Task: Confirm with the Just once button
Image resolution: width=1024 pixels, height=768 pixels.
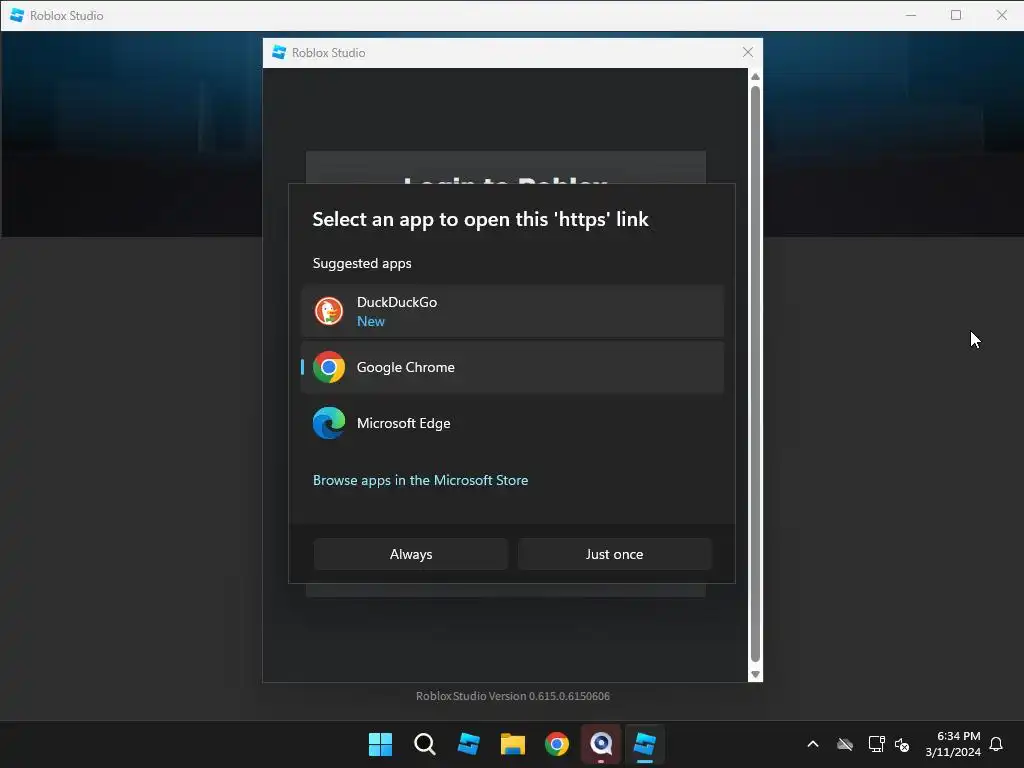Action: coord(615,554)
